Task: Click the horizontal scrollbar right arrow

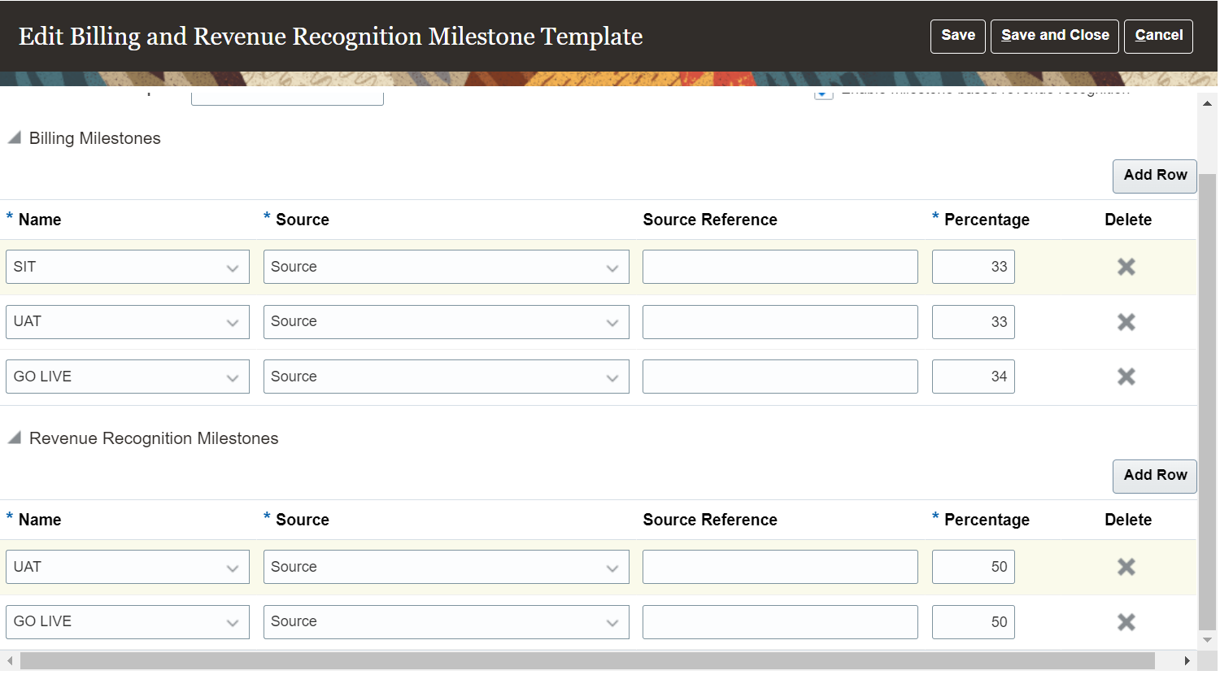Action: pyautogui.click(x=1187, y=661)
